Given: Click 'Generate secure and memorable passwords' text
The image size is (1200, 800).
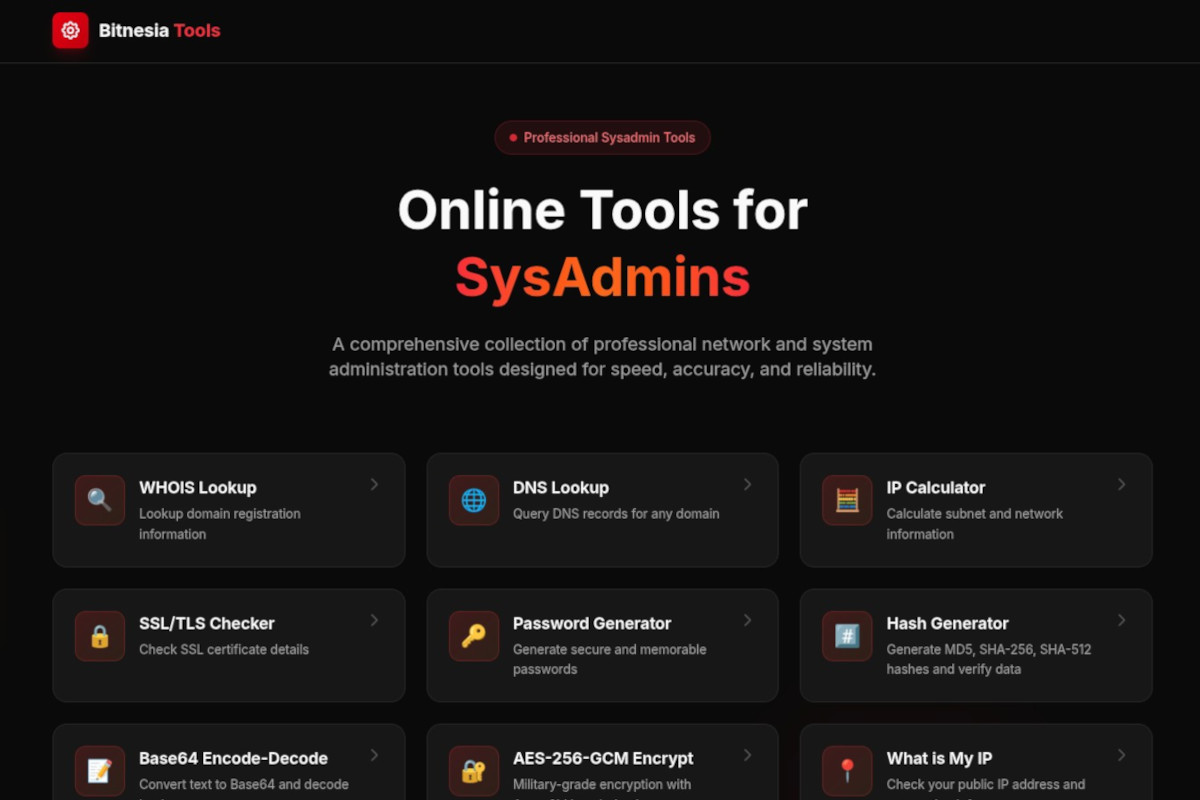Looking at the screenshot, I should tap(610, 660).
